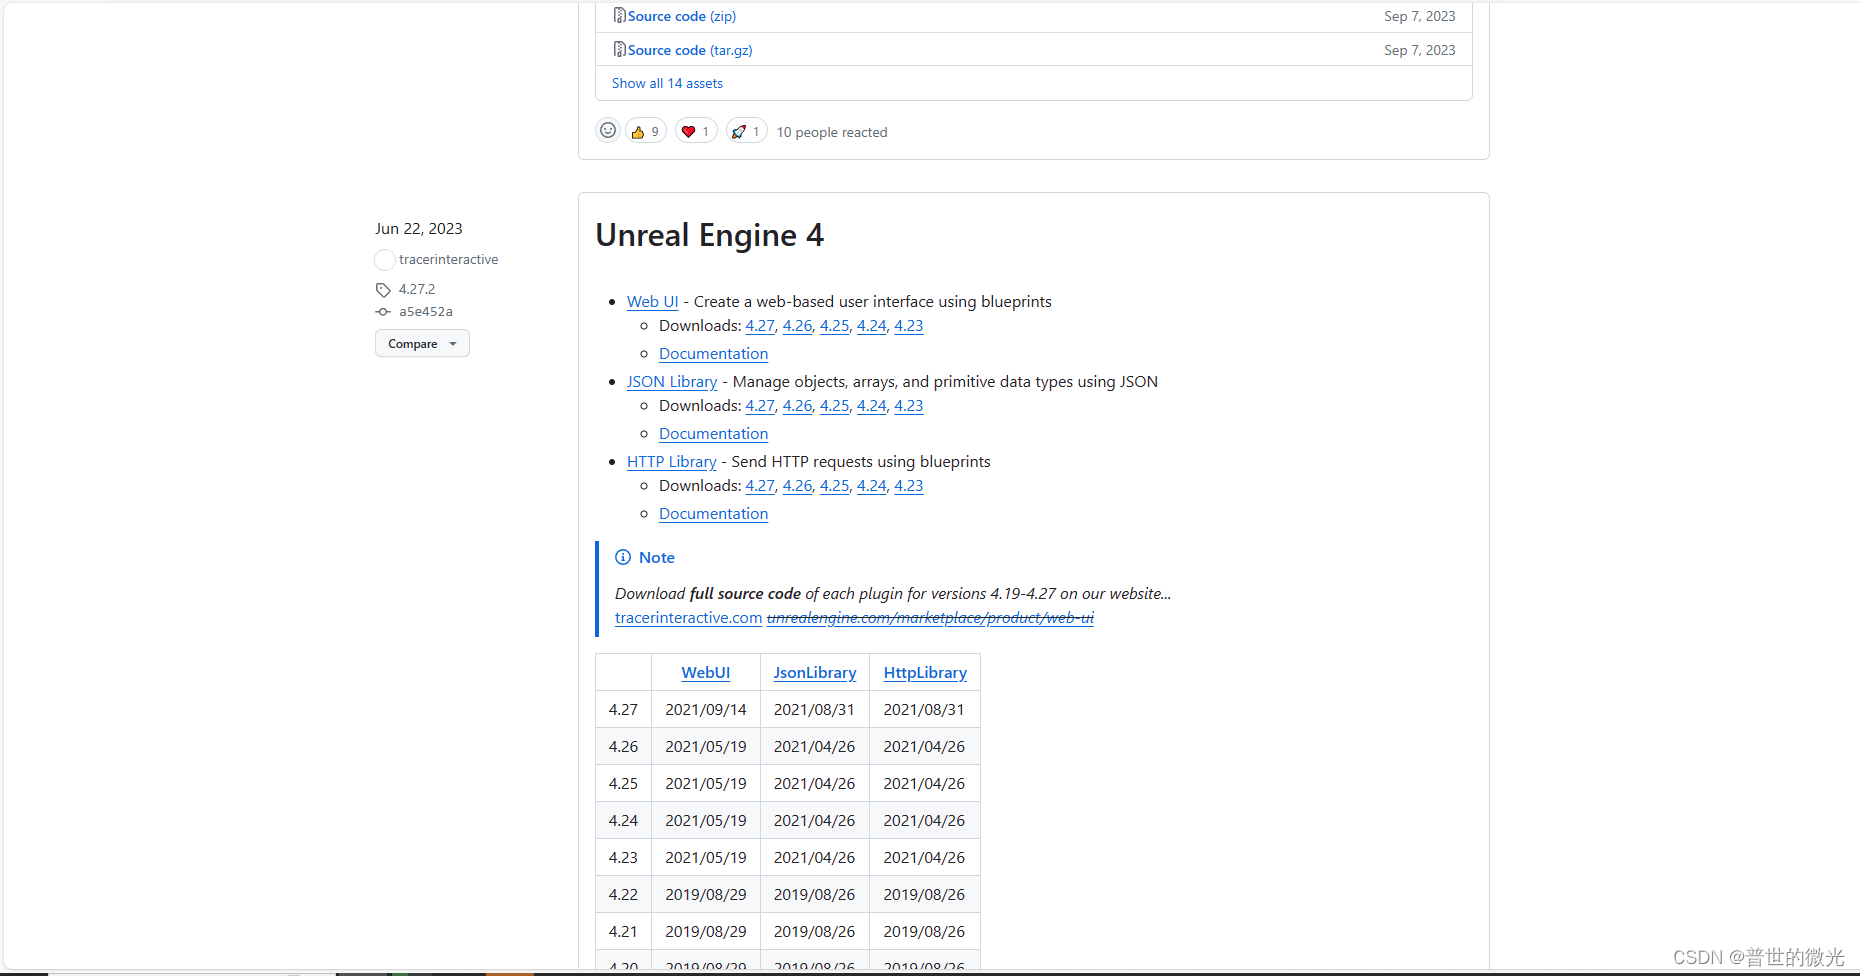Toggle the thumbs up reaction
Viewport: 1860px width, 976px height.
point(646,131)
